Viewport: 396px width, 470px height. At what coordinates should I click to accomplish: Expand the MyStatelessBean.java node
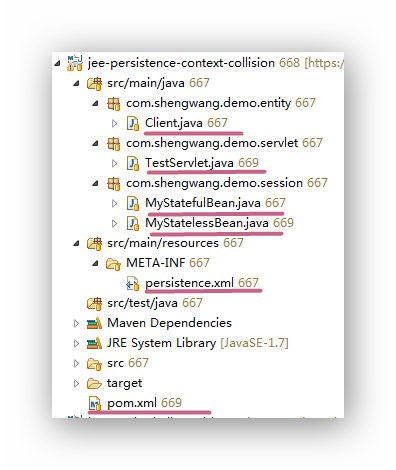pos(114,223)
